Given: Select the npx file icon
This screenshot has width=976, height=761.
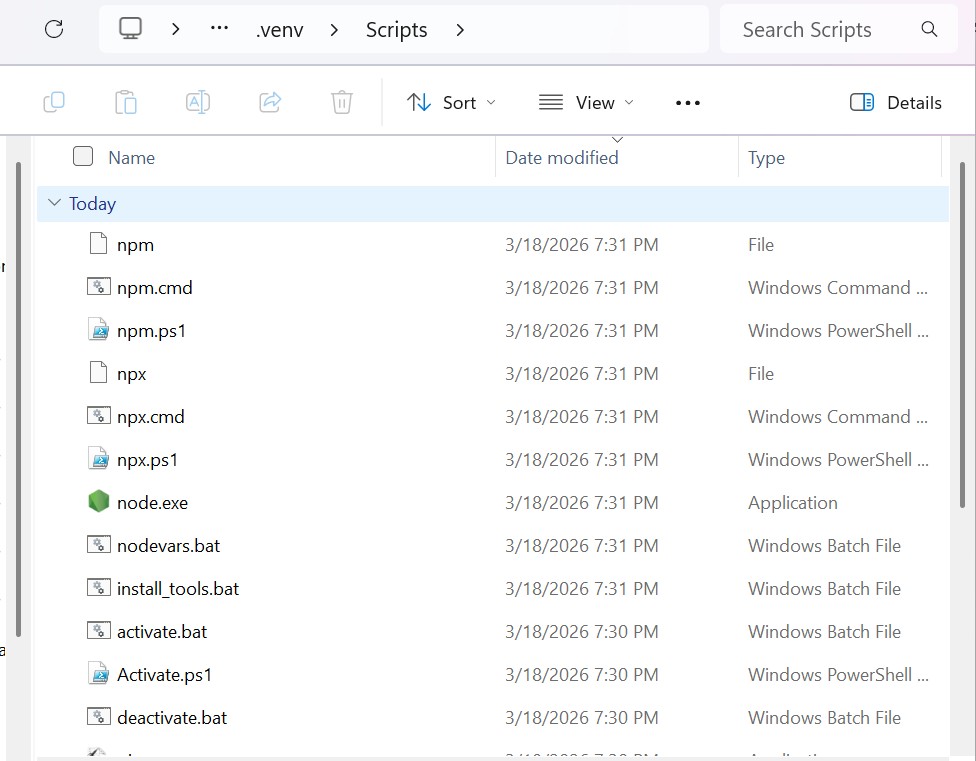Looking at the screenshot, I should pos(98,372).
